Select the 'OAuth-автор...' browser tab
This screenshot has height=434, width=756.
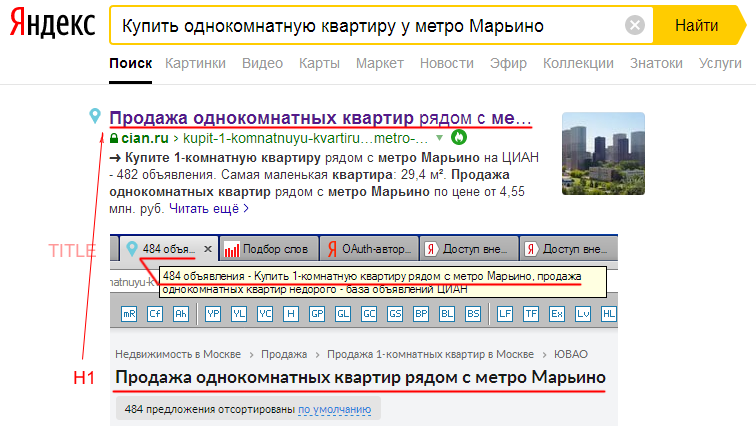click(369, 249)
